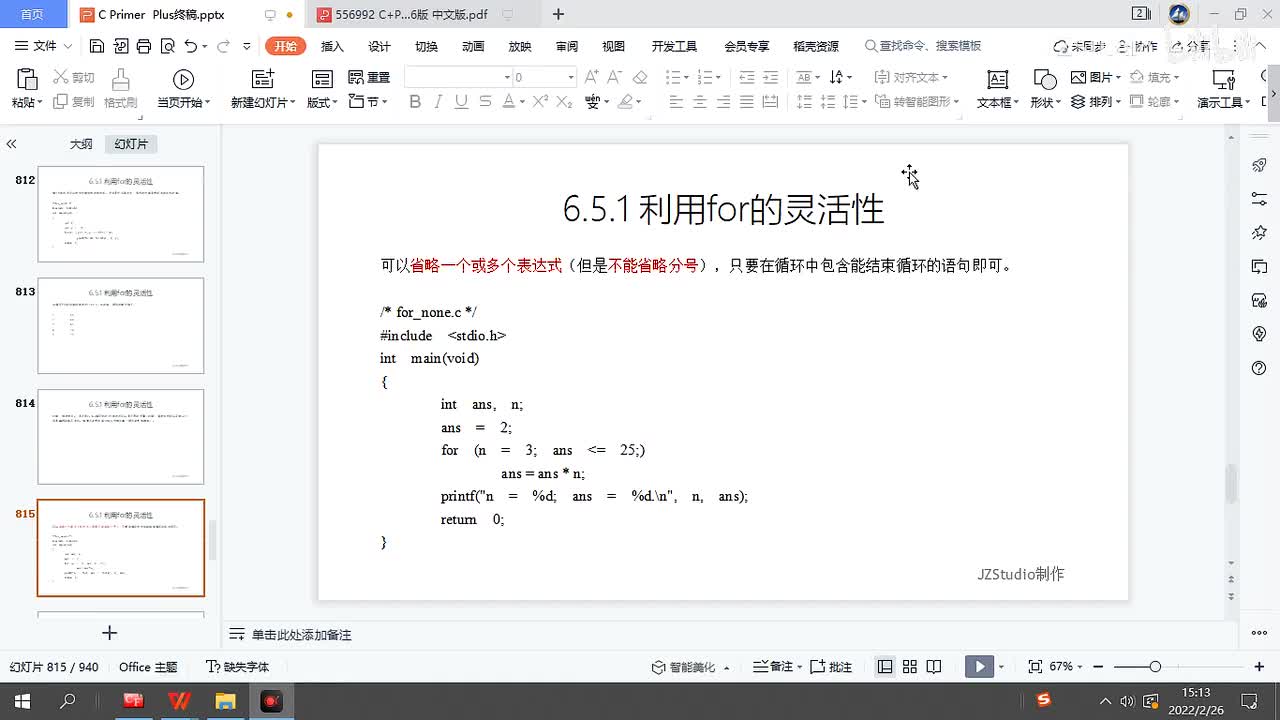This screenshot has width=1280, height=720.
Task: Switch to Reading view book icon
Action: tap(934, 667)
